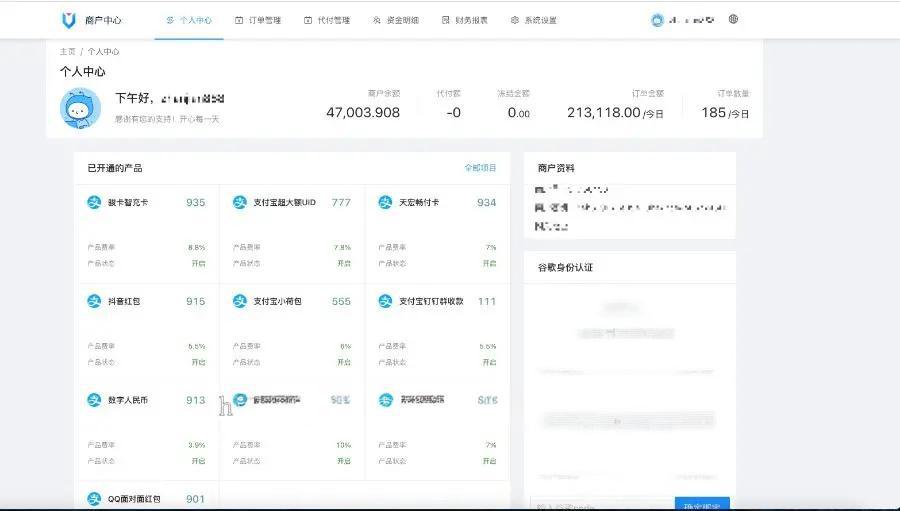Click the Alipay icon beside 天宏畅付卡
Screen dimensions: 900x511
[x=385, y=202]
